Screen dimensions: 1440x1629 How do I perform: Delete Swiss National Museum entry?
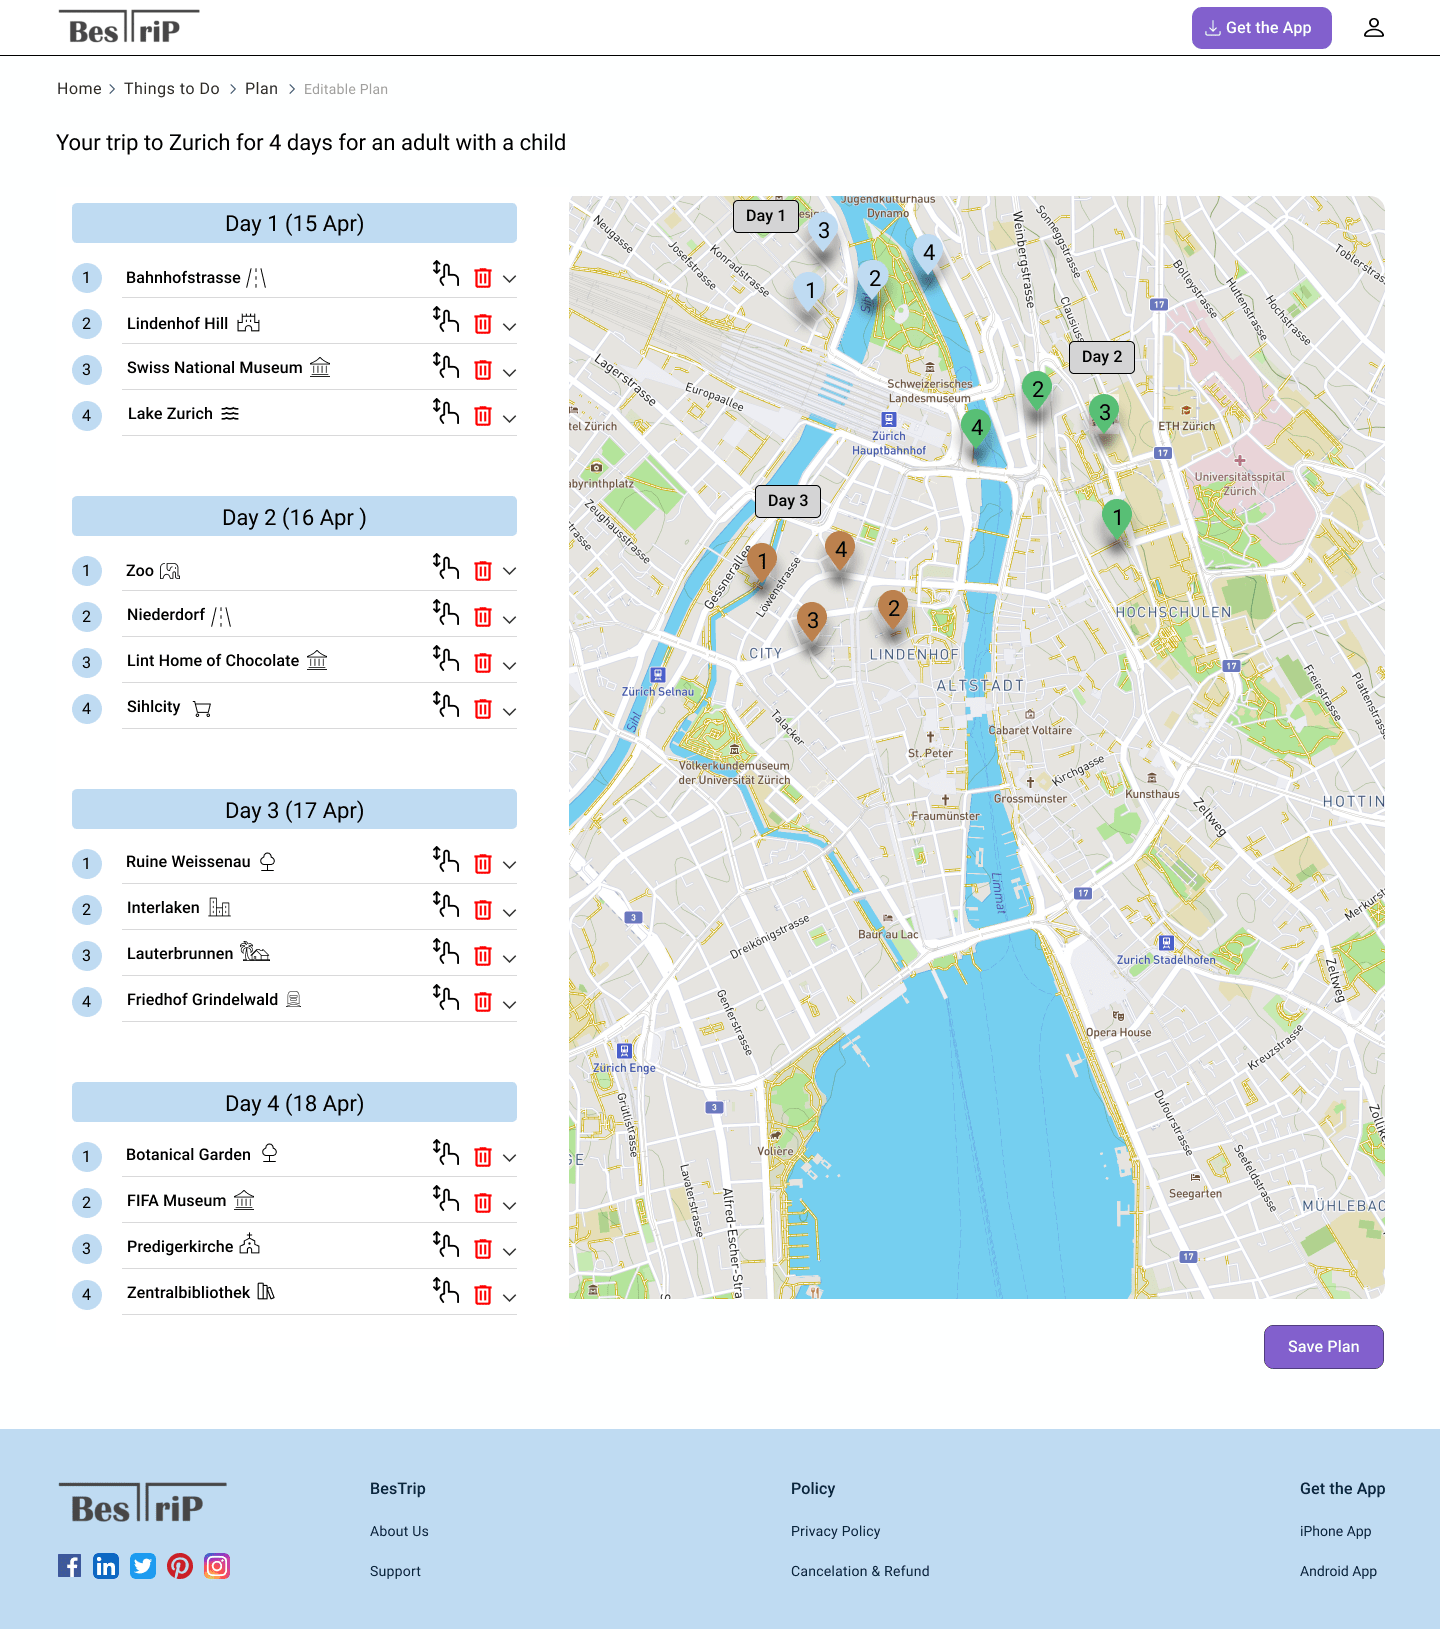click(x=483, y=370)
